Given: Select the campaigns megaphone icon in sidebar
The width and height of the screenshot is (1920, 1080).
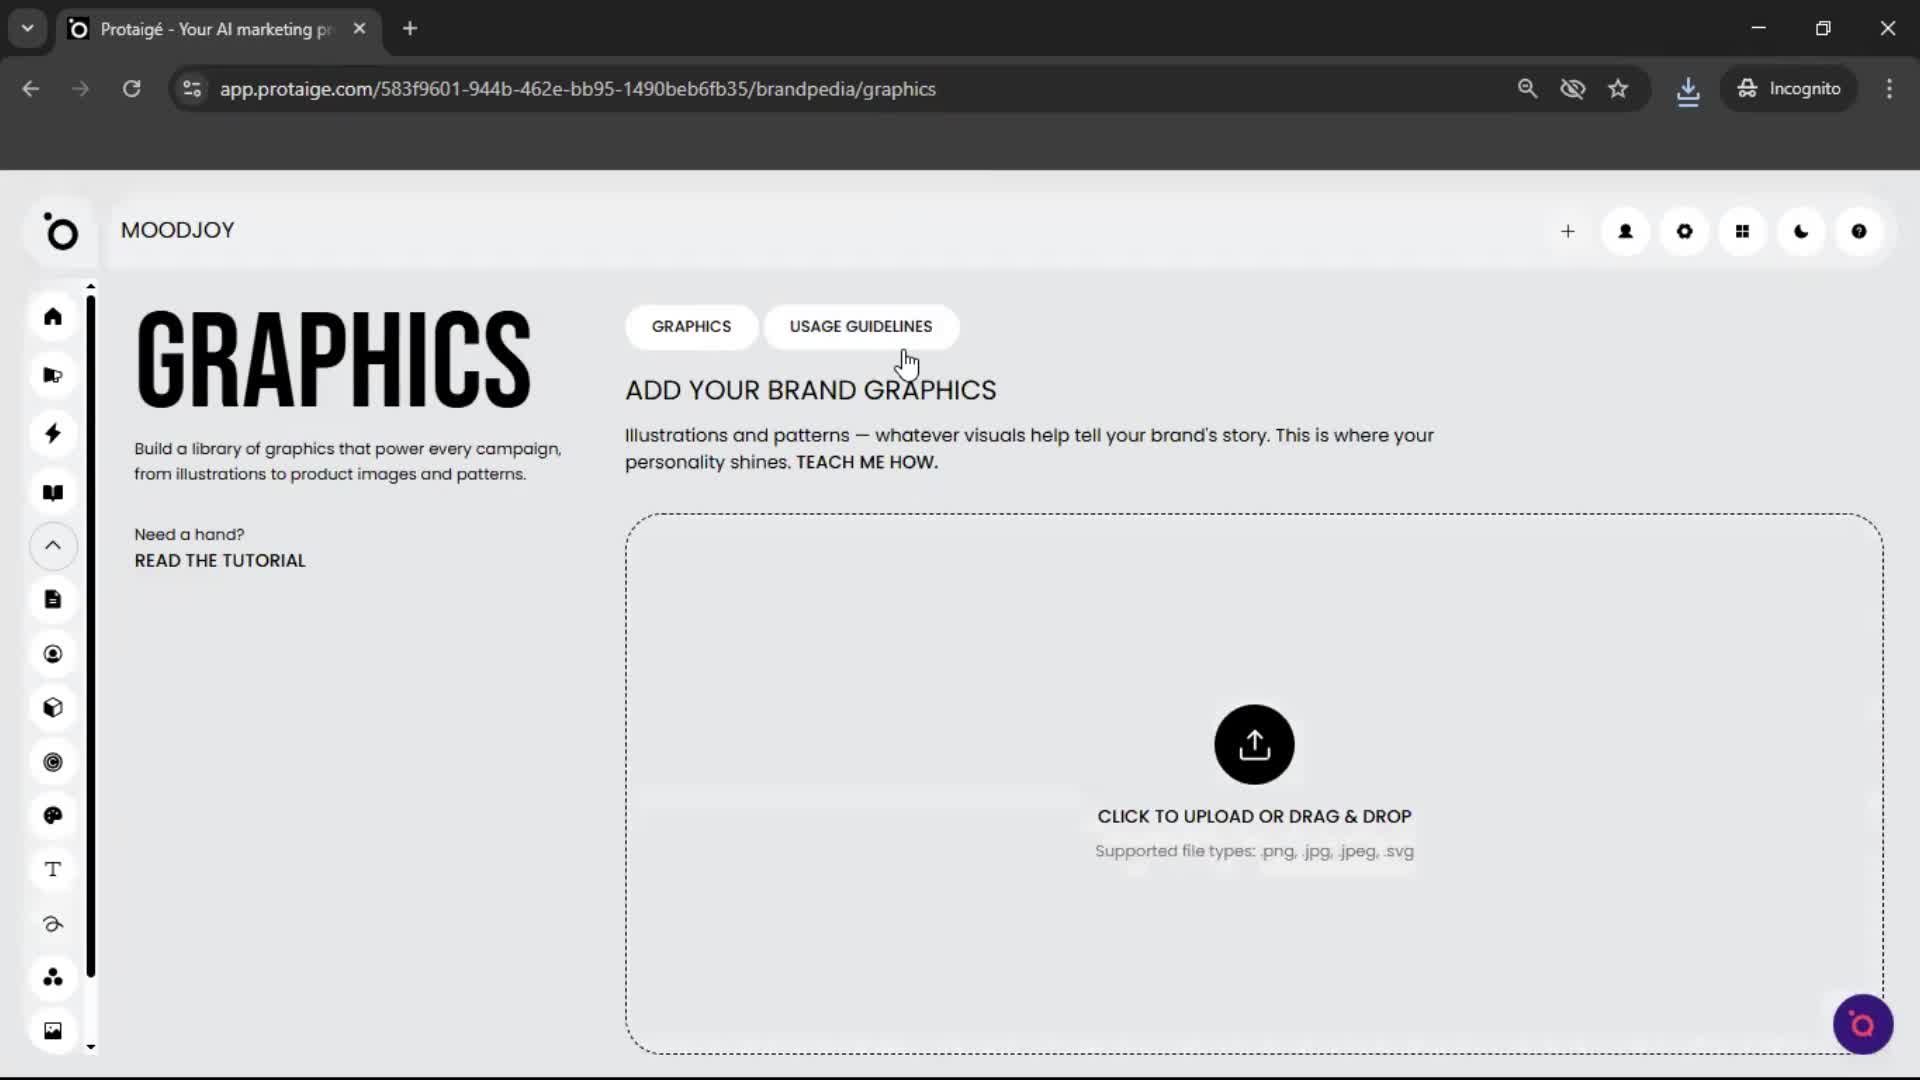Looking at the screenshot, I should tap(52, 375).
